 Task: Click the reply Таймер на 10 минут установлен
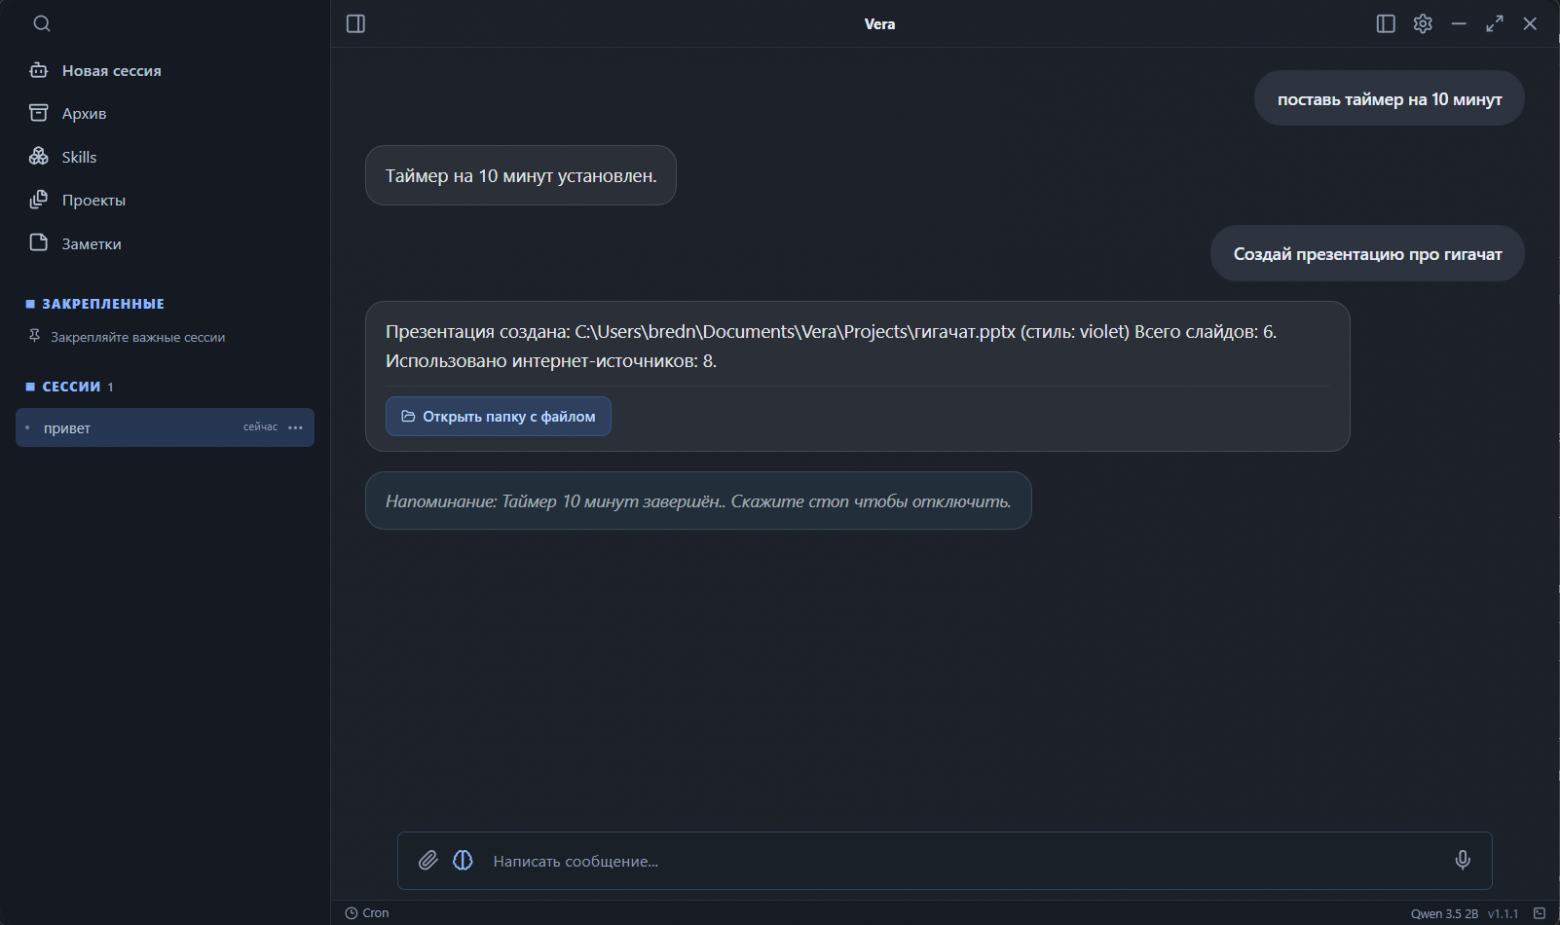pos(521,176)
